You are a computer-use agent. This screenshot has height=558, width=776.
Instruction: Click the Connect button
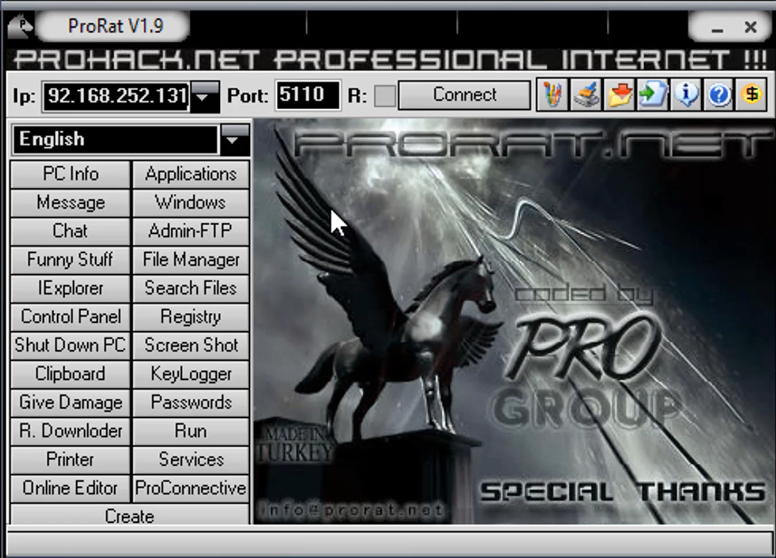point(464,95)
